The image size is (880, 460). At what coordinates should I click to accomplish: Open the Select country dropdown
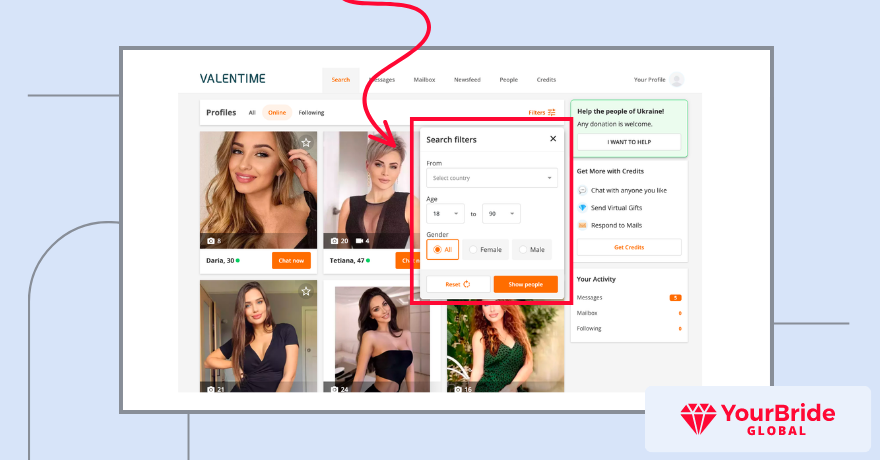[x=492, y=178]
